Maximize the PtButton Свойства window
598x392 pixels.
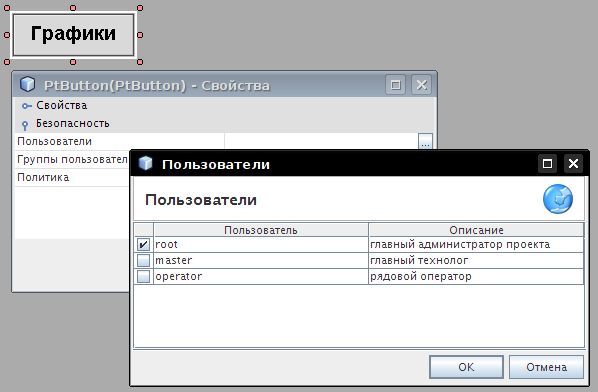click(x=395, y=85)
